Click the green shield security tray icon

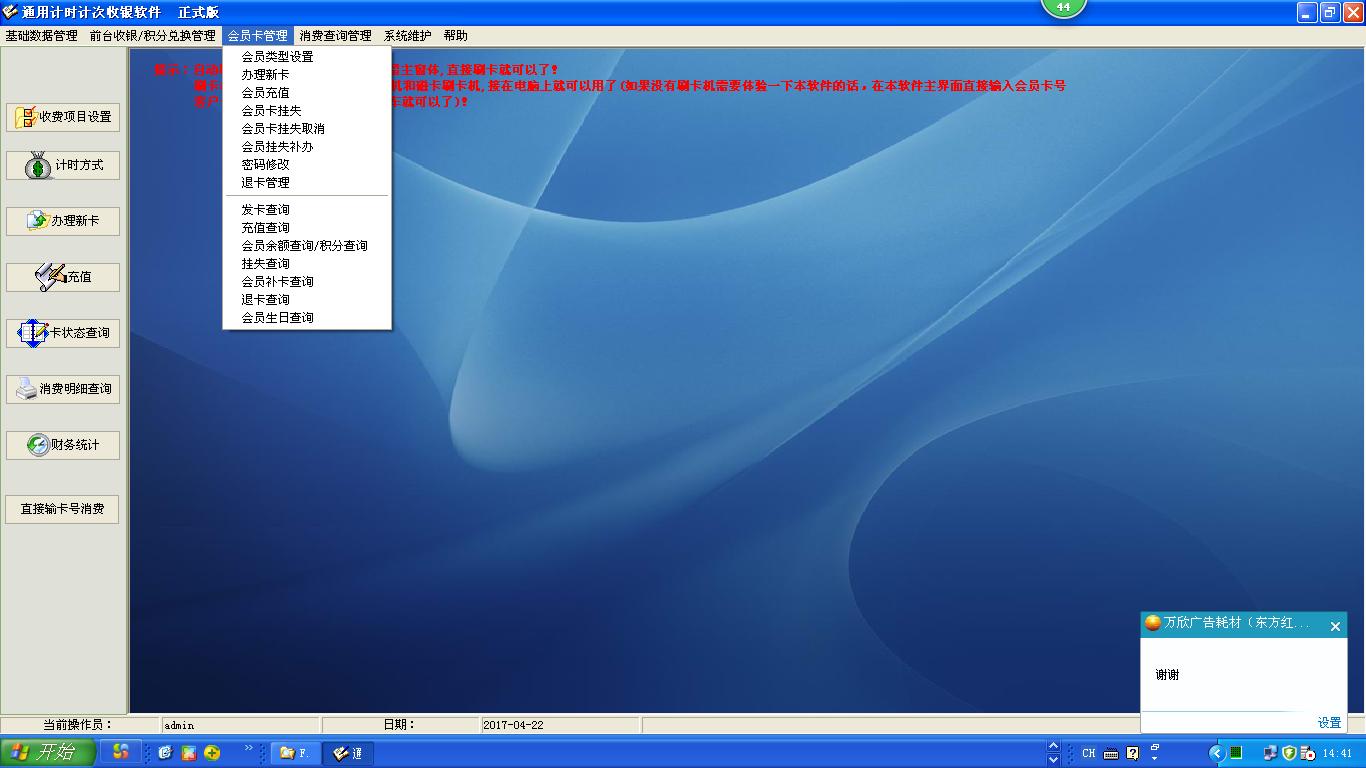[1289, 753]
